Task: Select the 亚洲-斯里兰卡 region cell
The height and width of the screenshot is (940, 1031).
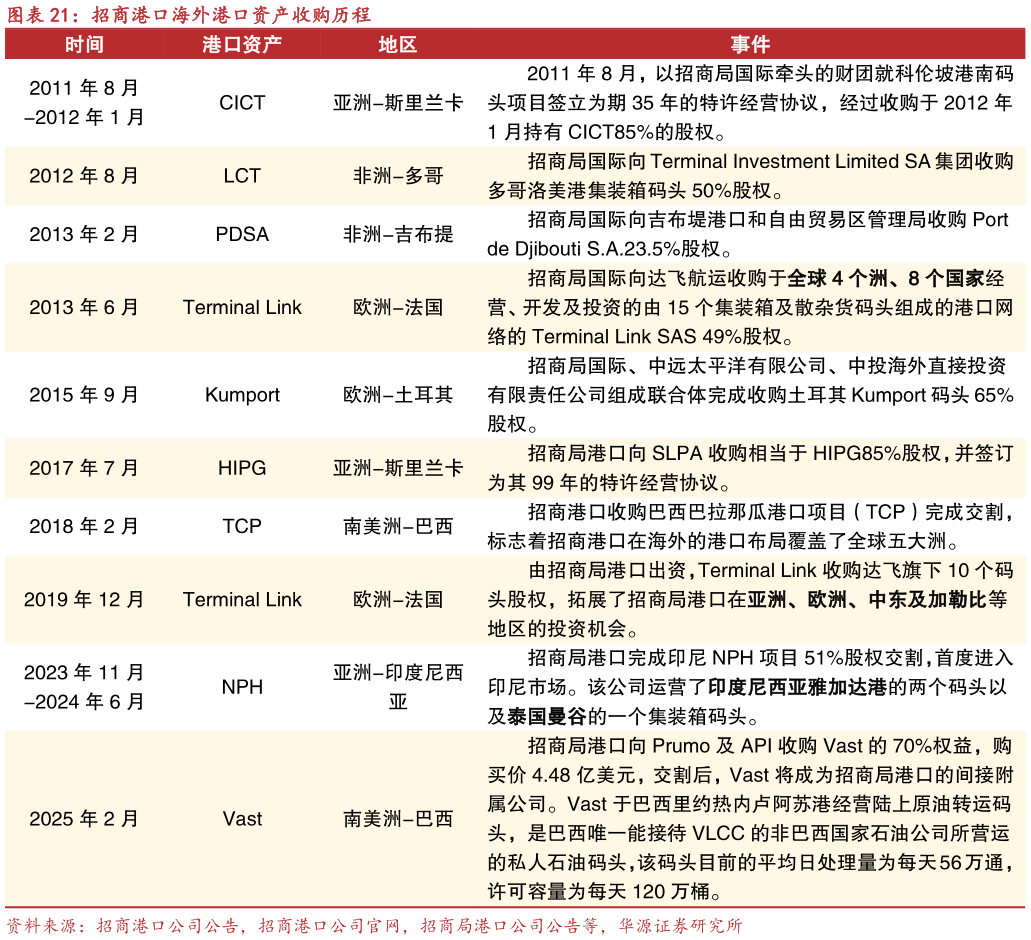Action: (x=398, y=467)
